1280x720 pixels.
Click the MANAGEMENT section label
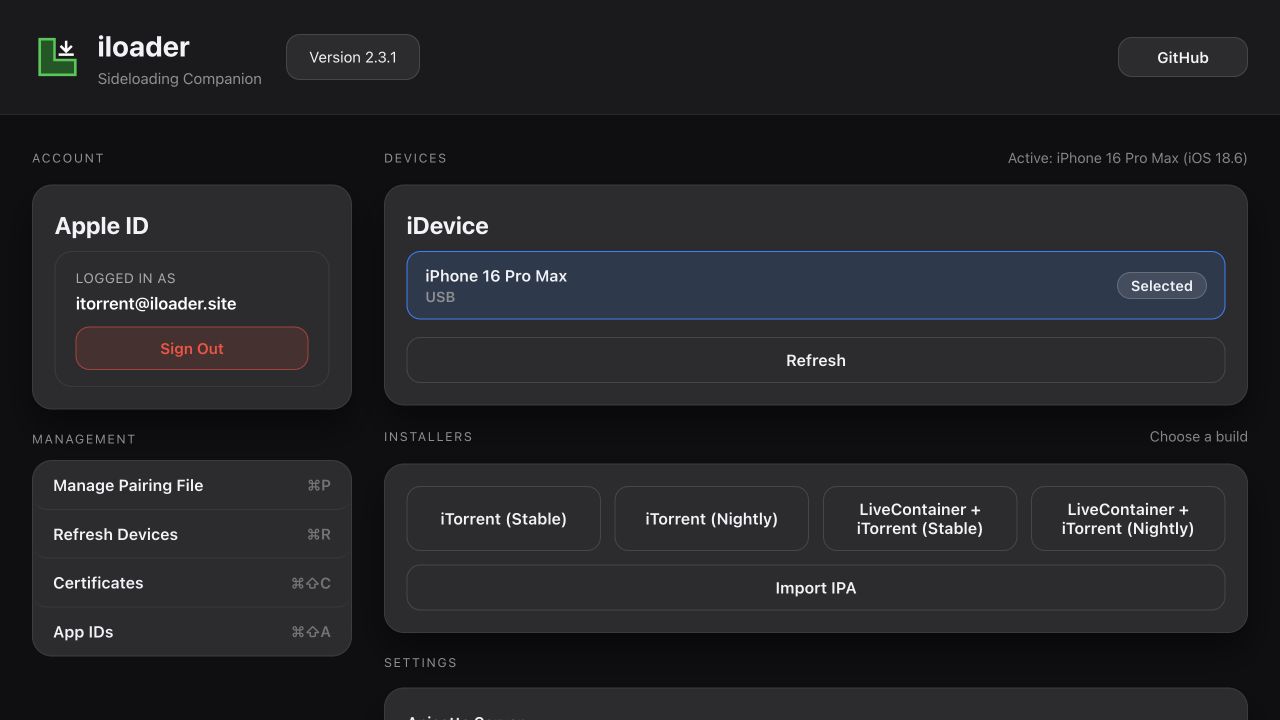click(84, 439)
